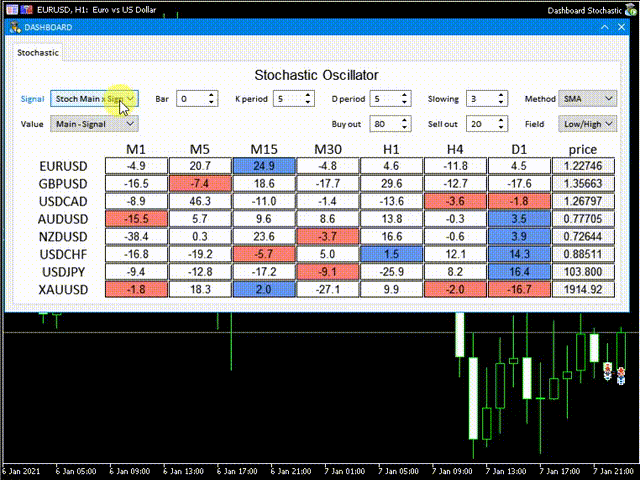640x480 pixels.
Task: Switch to the Stochastic tab
Action: (x=37, y=52)
